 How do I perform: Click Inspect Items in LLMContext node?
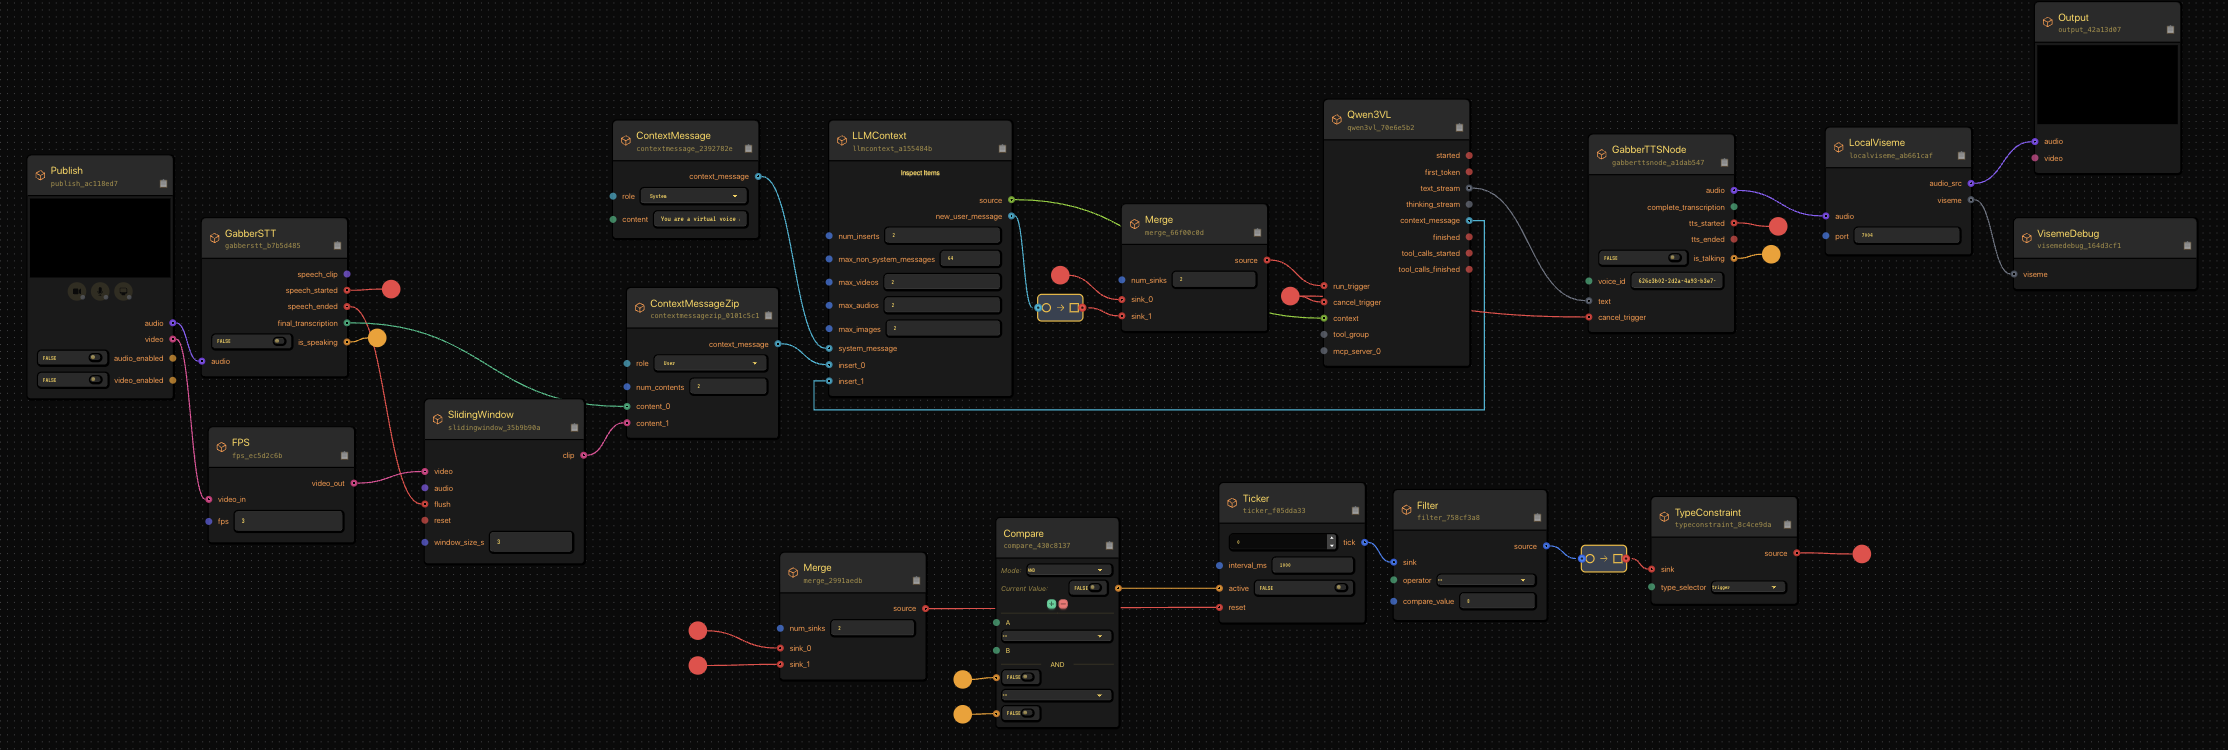click(x=920, y=173)
